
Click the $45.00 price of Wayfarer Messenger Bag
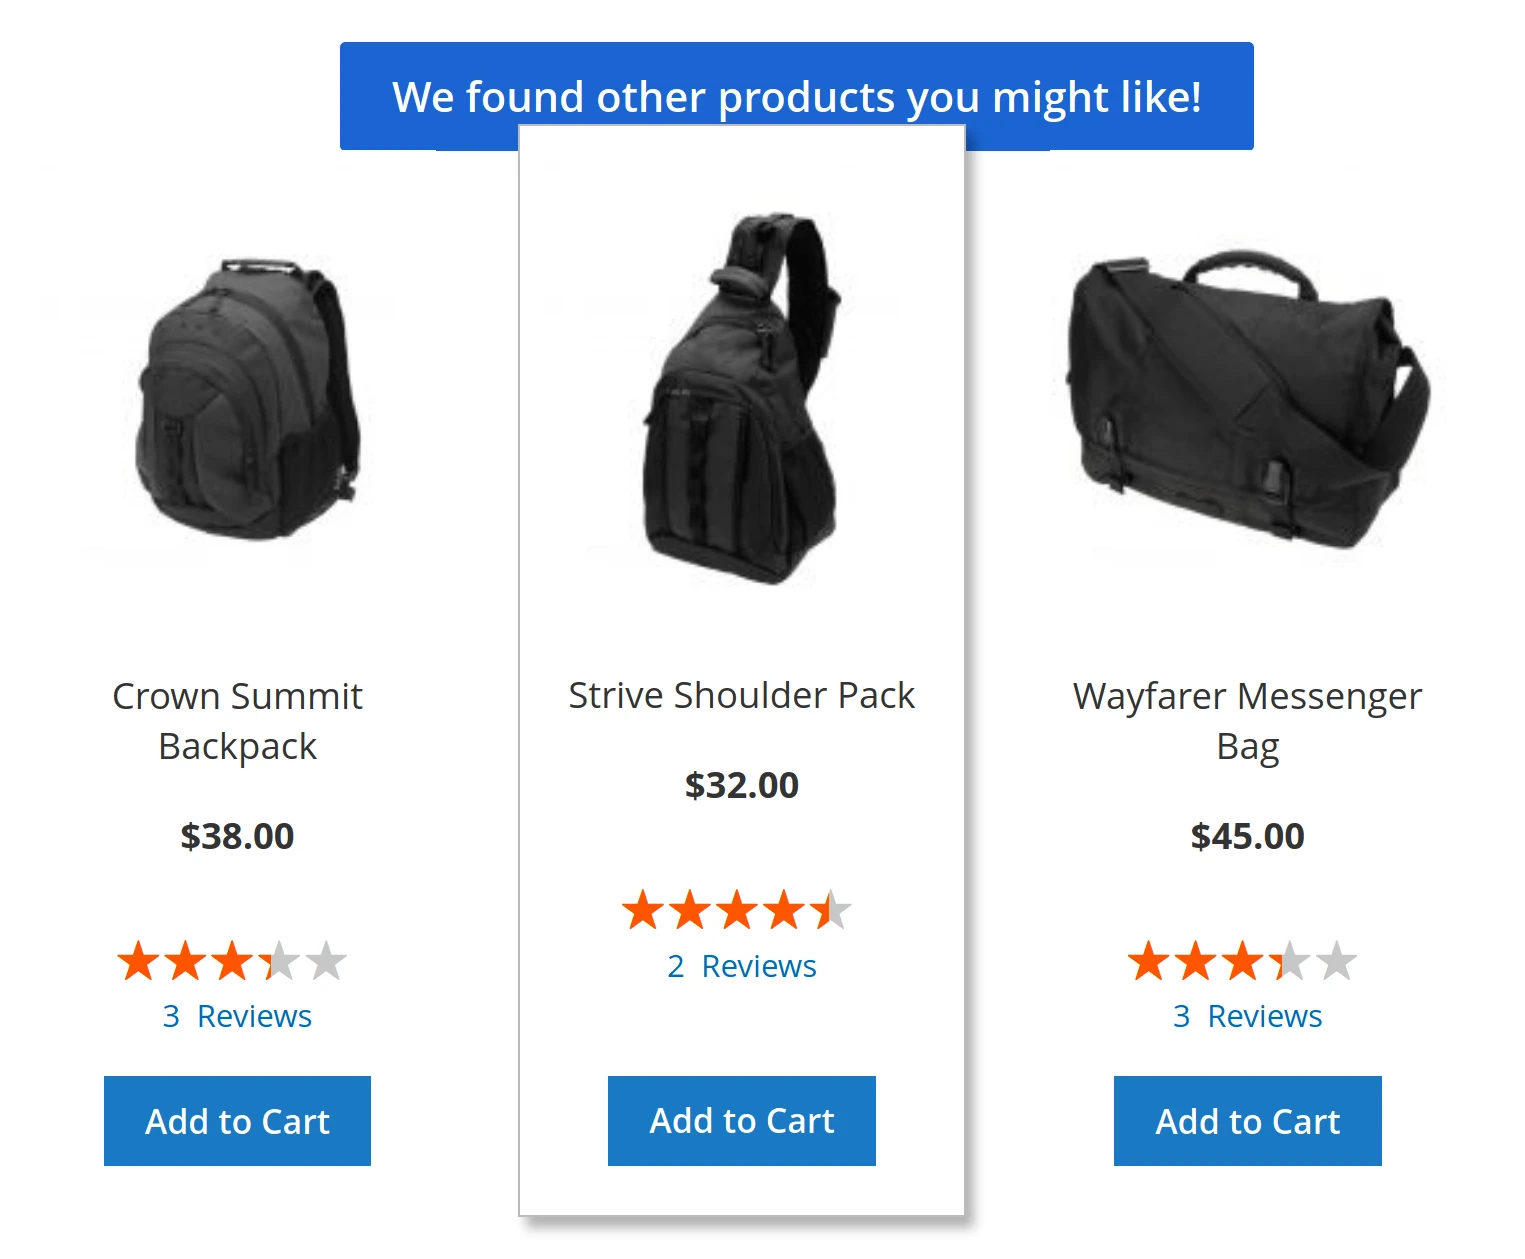[x=1246, y=836]
